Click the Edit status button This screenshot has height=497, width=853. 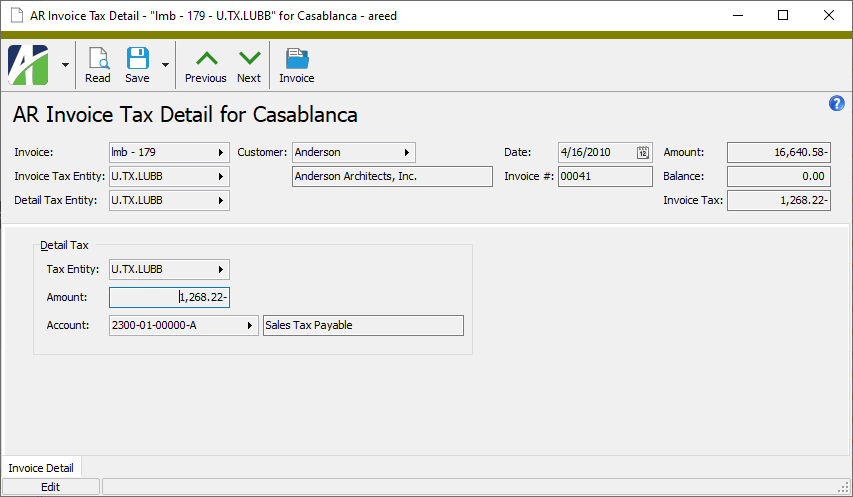pos(50,487)
